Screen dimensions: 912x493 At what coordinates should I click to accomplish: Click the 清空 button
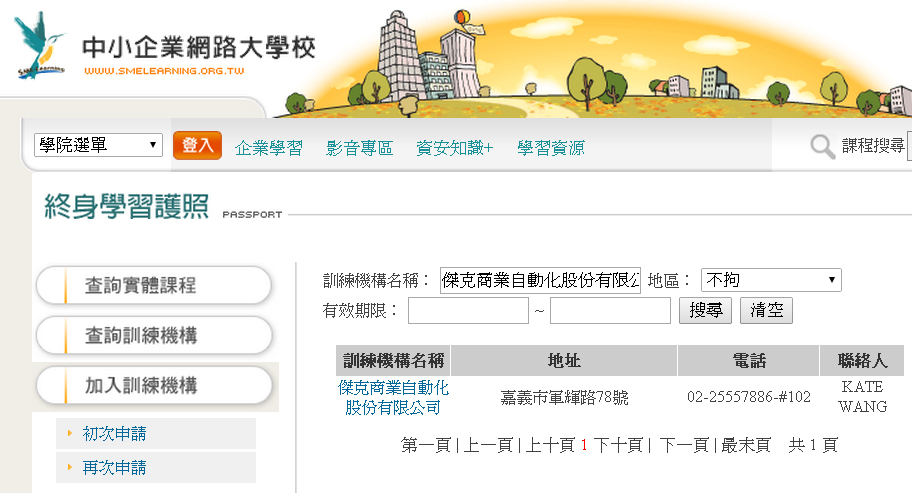pyautogui.click(x=767, y=310)
